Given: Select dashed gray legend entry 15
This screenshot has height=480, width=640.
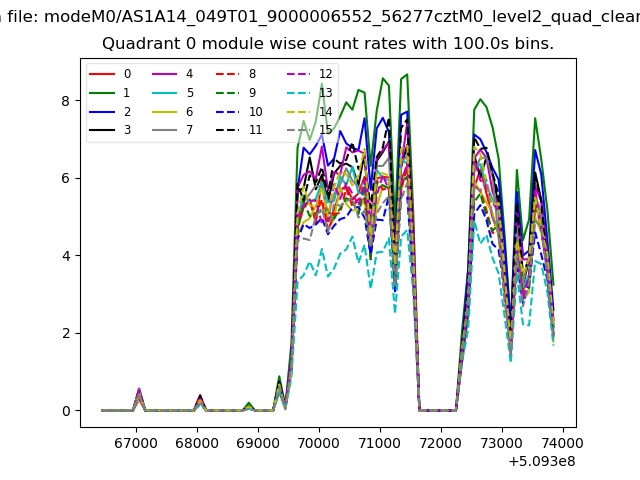Looking at the screenshot, I should (x=297, y=130).
